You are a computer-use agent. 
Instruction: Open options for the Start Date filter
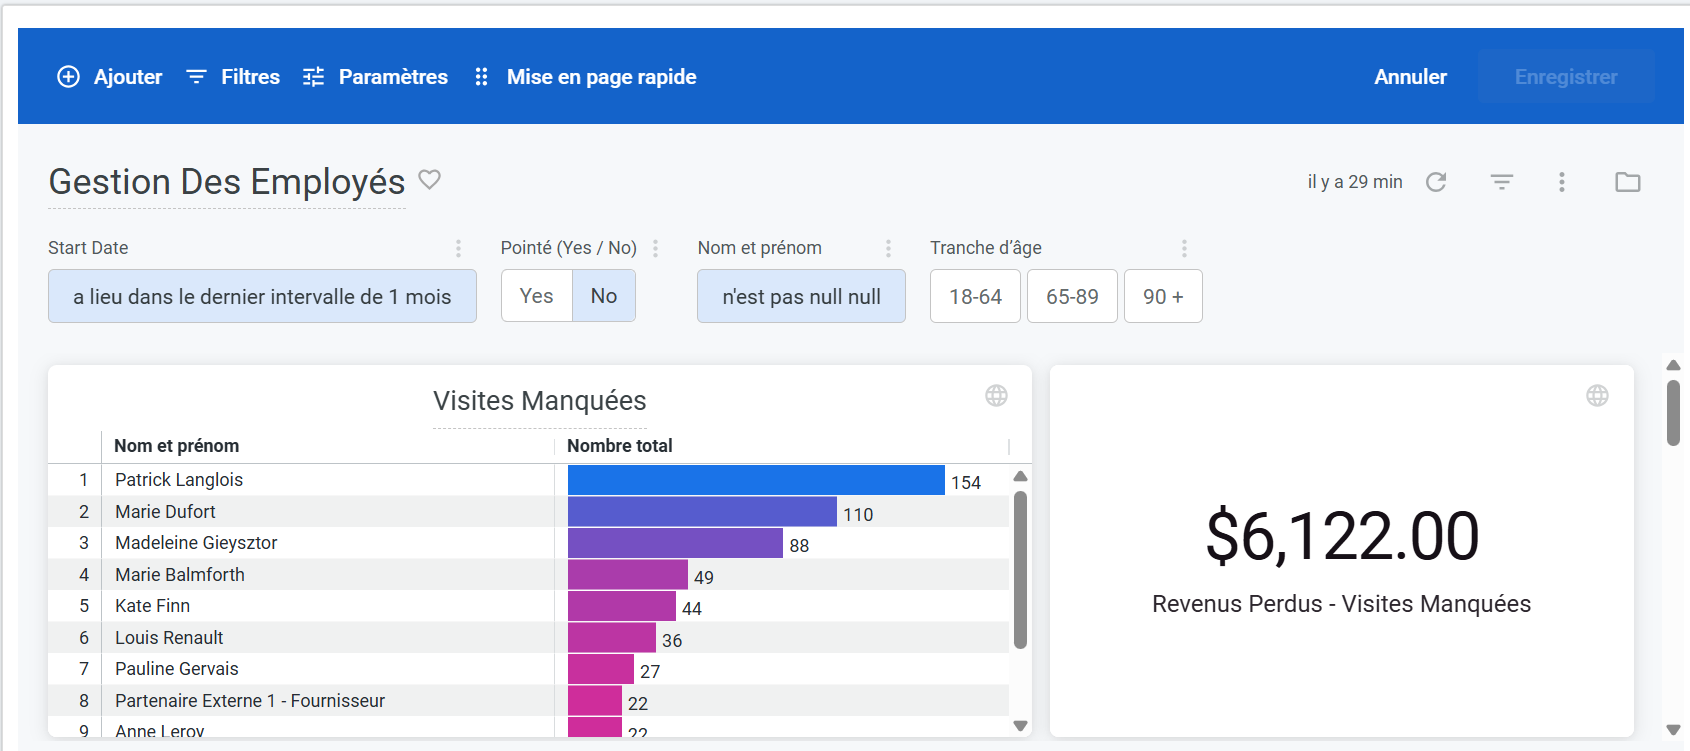click(x=458, y=249)
